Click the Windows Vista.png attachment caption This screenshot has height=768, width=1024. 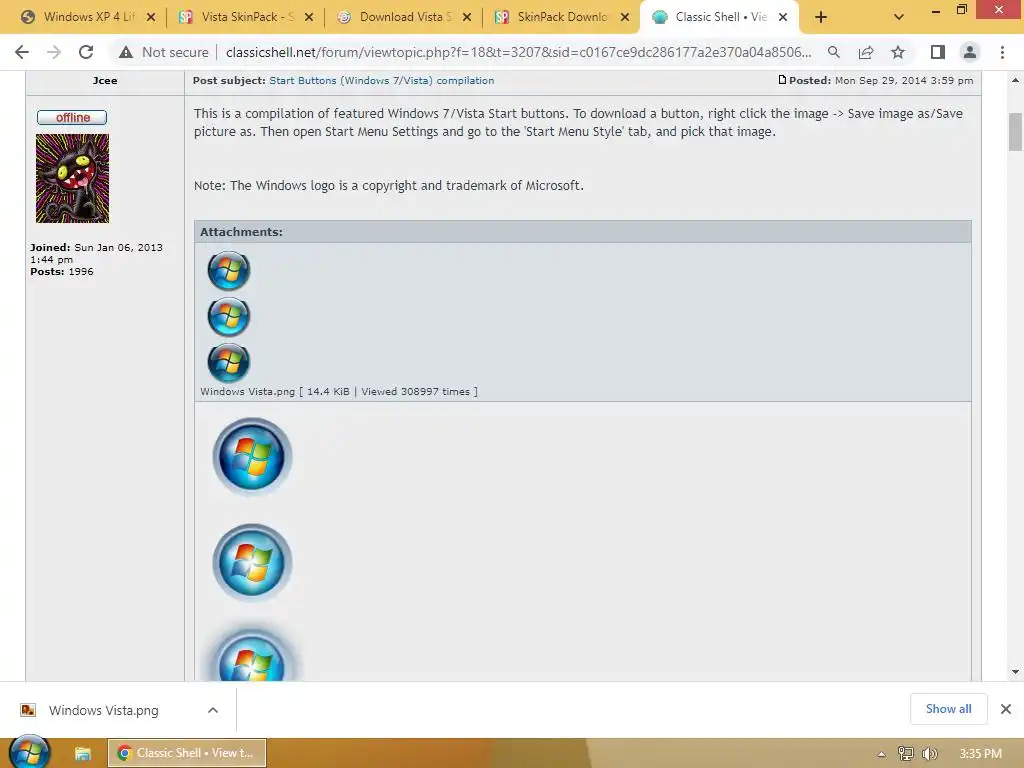[x=339, y=391]
